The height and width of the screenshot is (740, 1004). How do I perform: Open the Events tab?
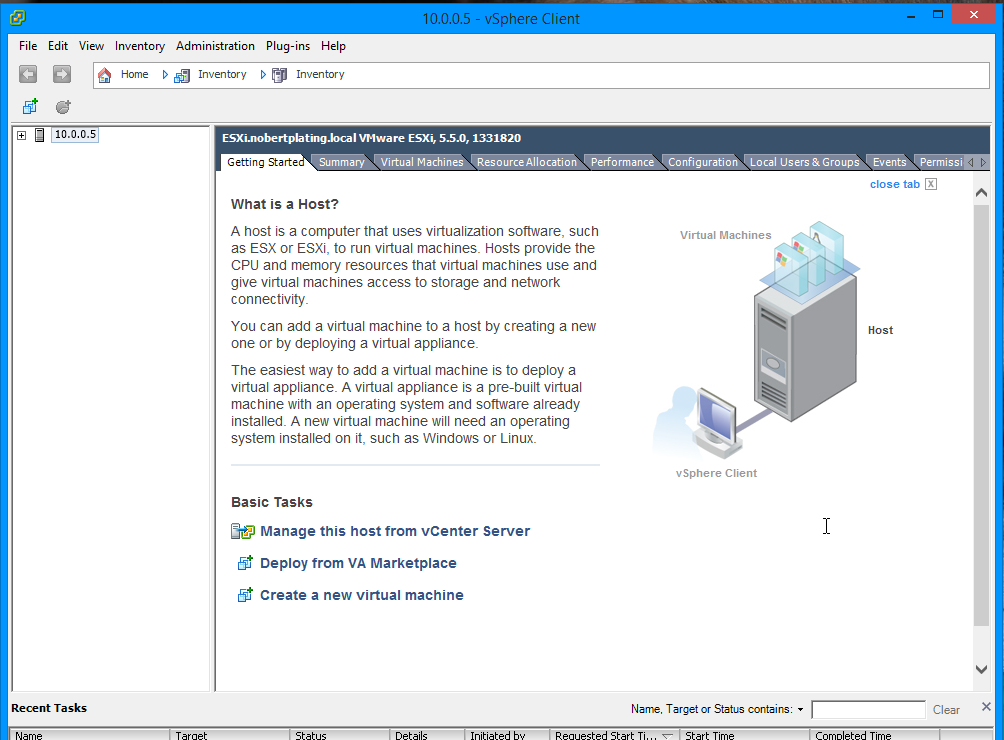[888, 161]
